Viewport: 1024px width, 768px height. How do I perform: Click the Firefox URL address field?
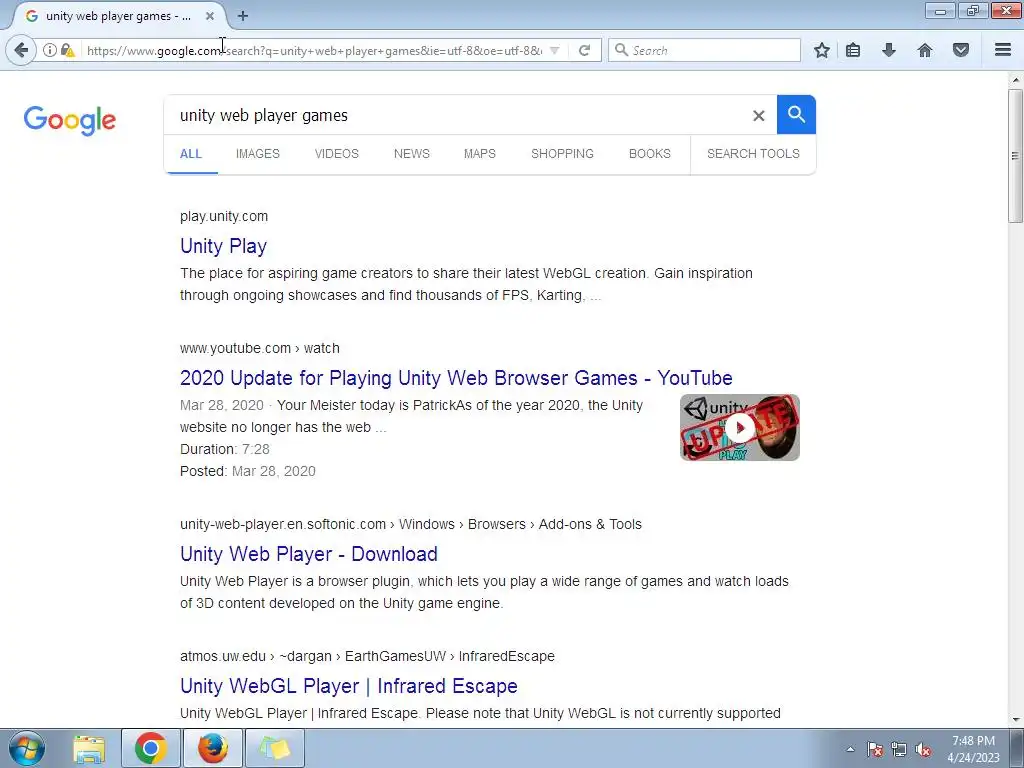coord(314,50)
